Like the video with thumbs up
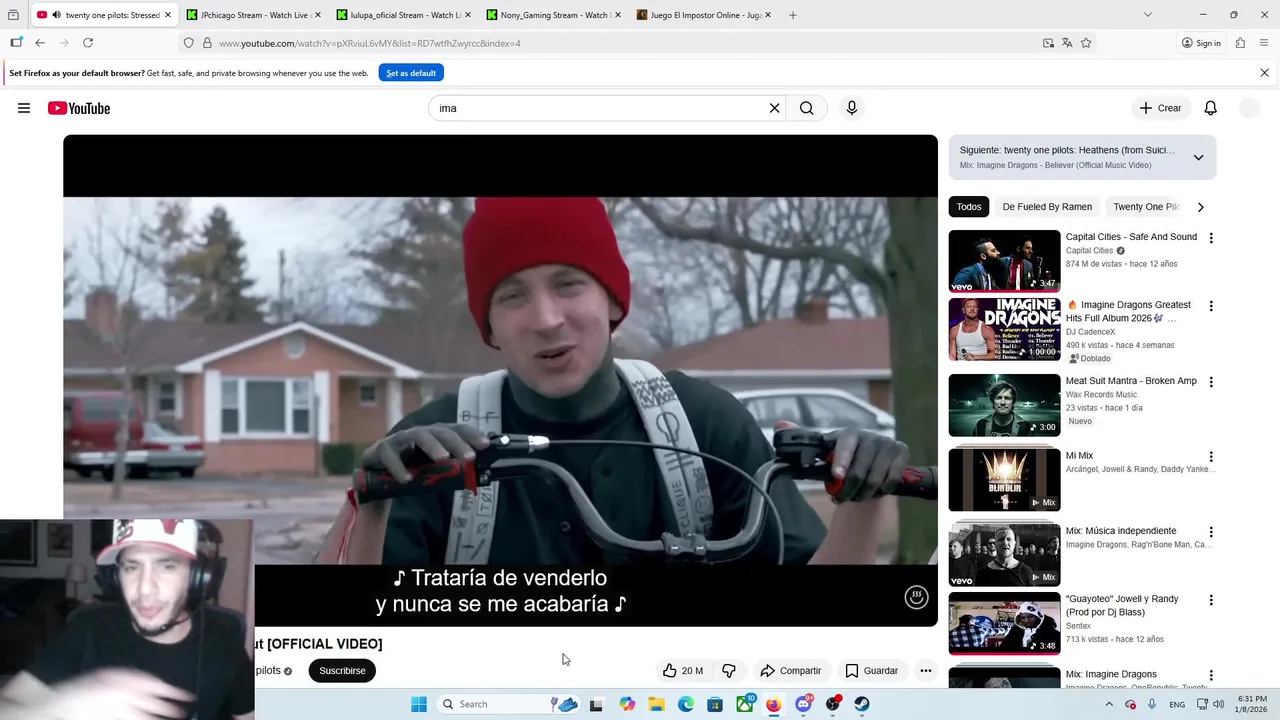1280x720 pixels. 681,671
